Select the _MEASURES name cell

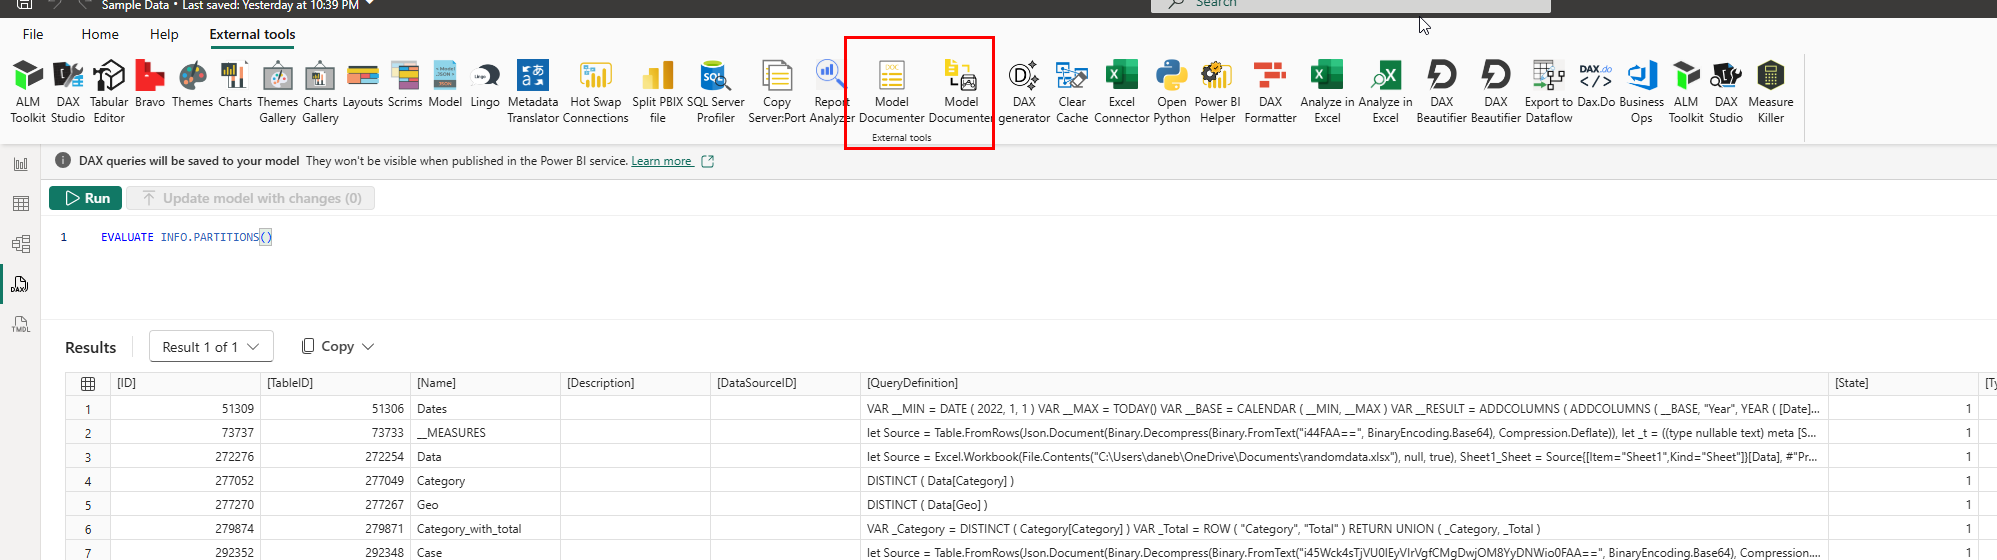[x=485, y=432]
